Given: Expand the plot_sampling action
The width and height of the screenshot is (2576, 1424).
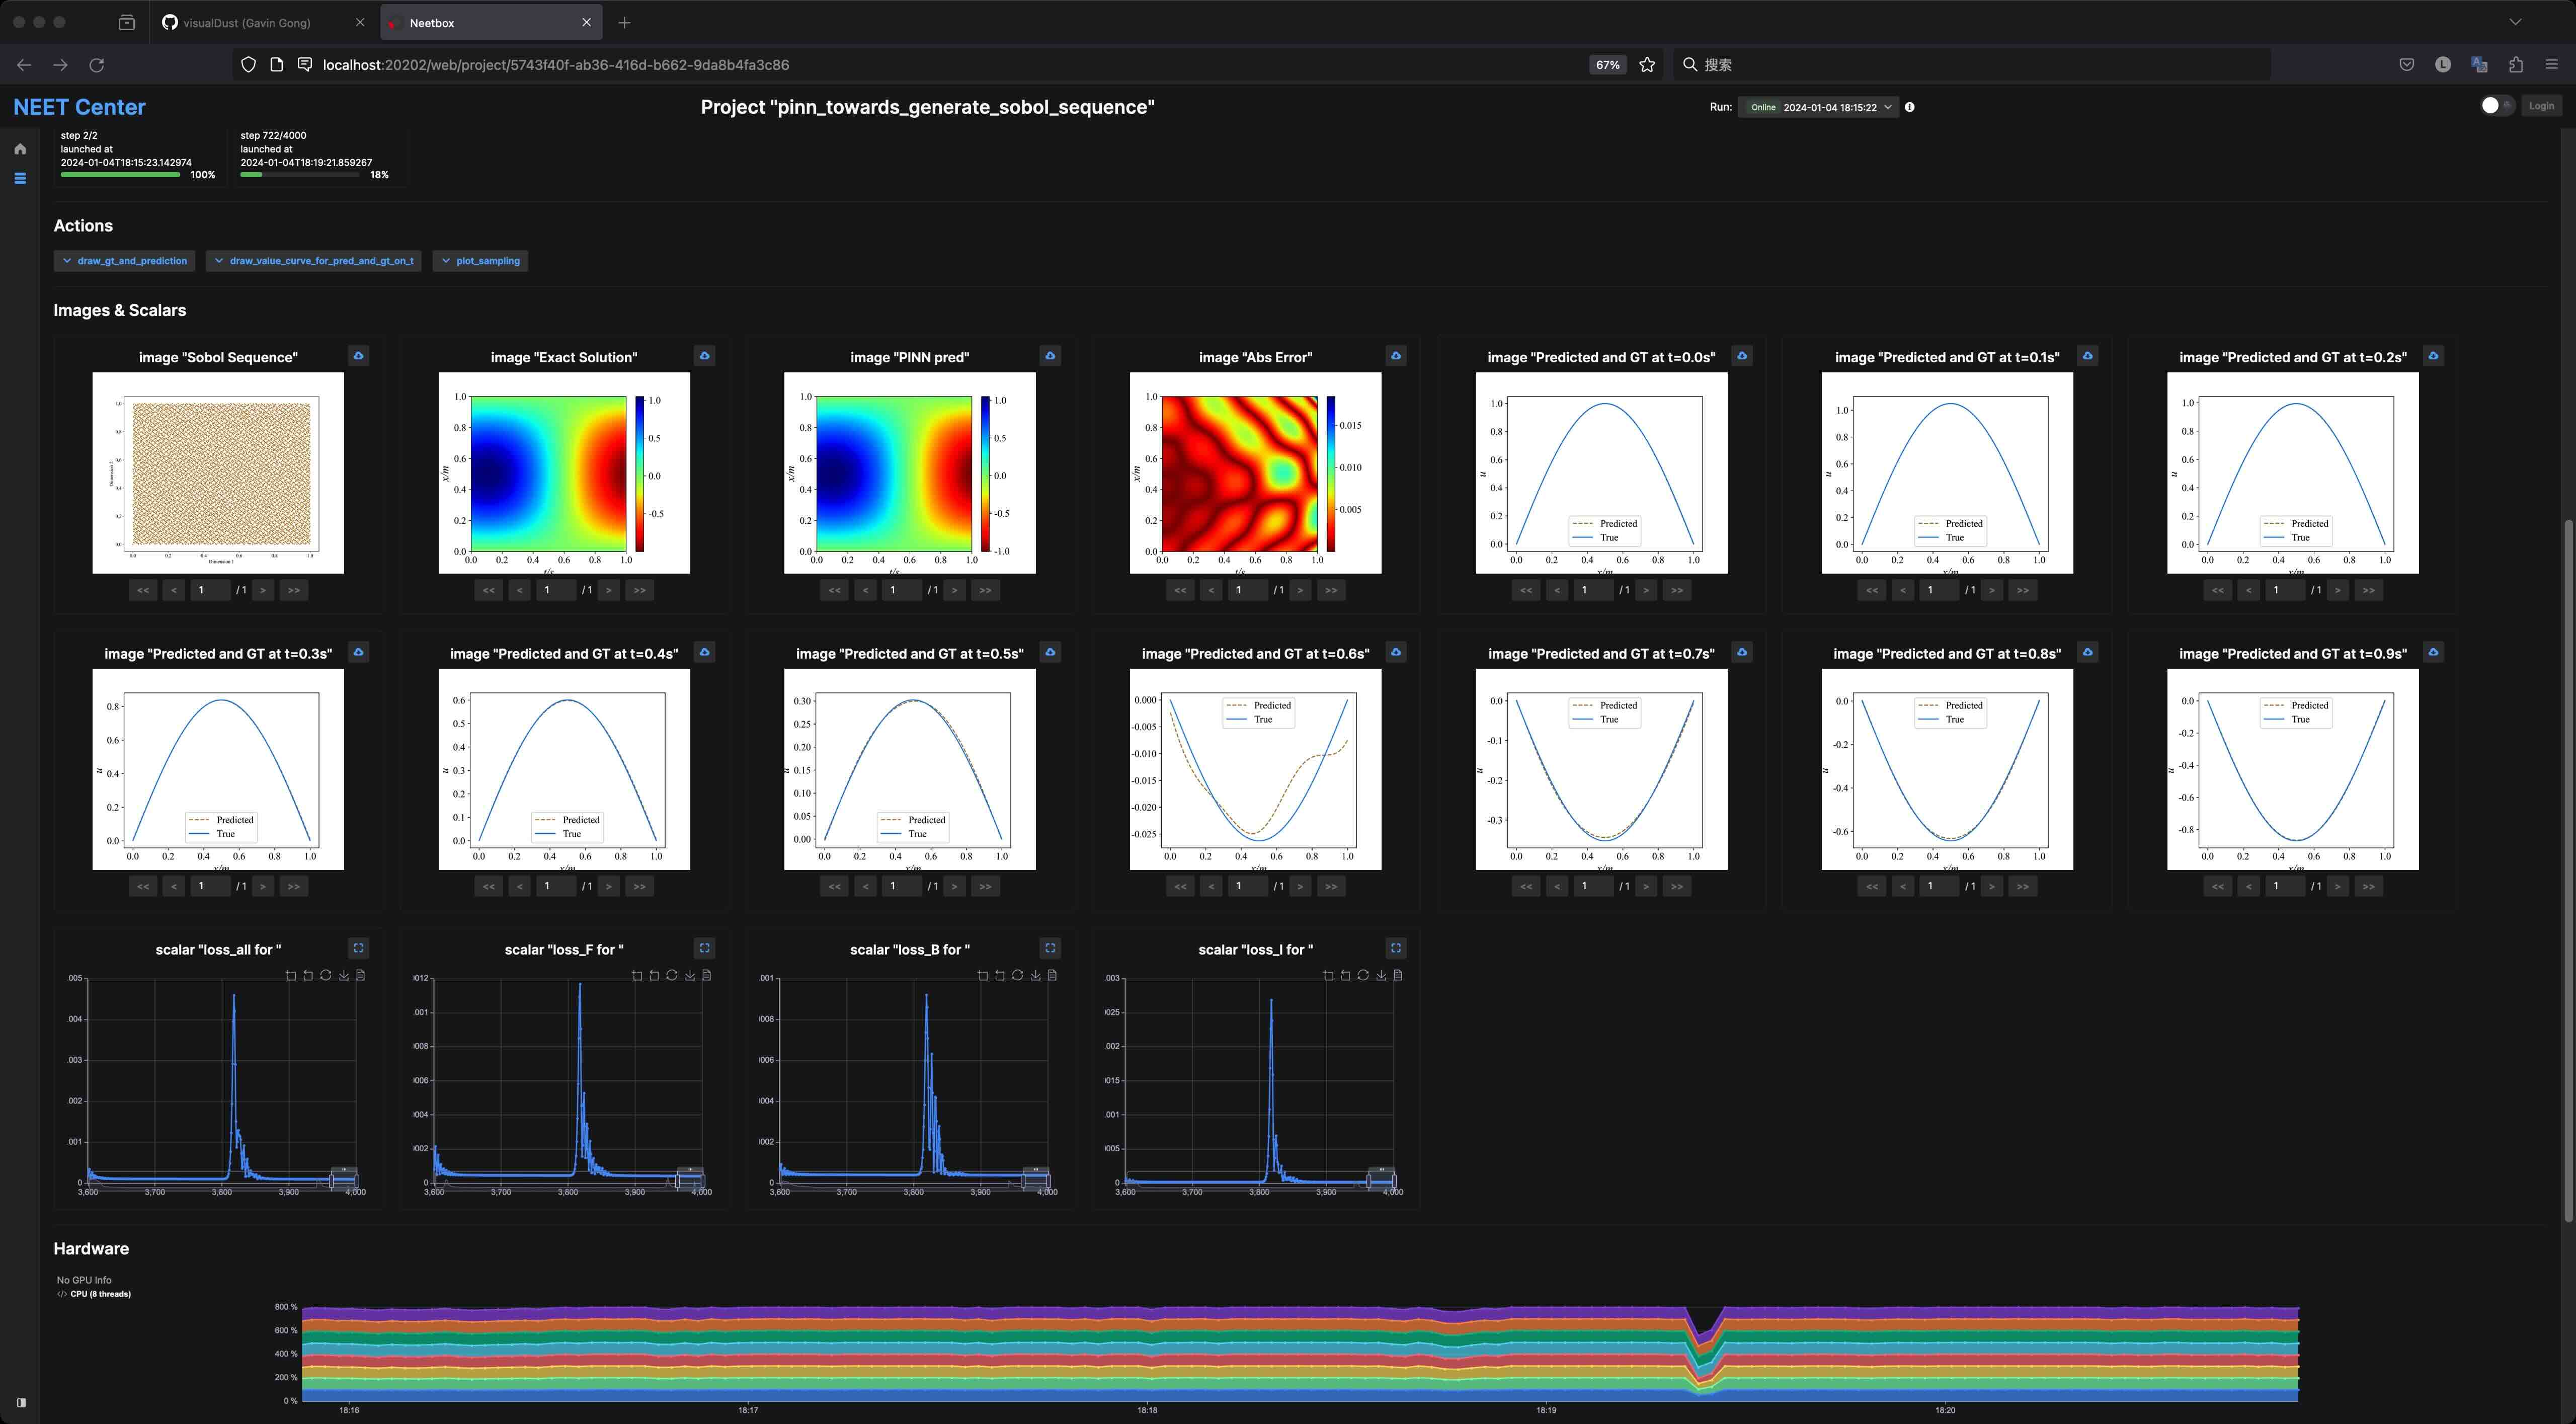Looking at the screenshot, I should 480,260.
